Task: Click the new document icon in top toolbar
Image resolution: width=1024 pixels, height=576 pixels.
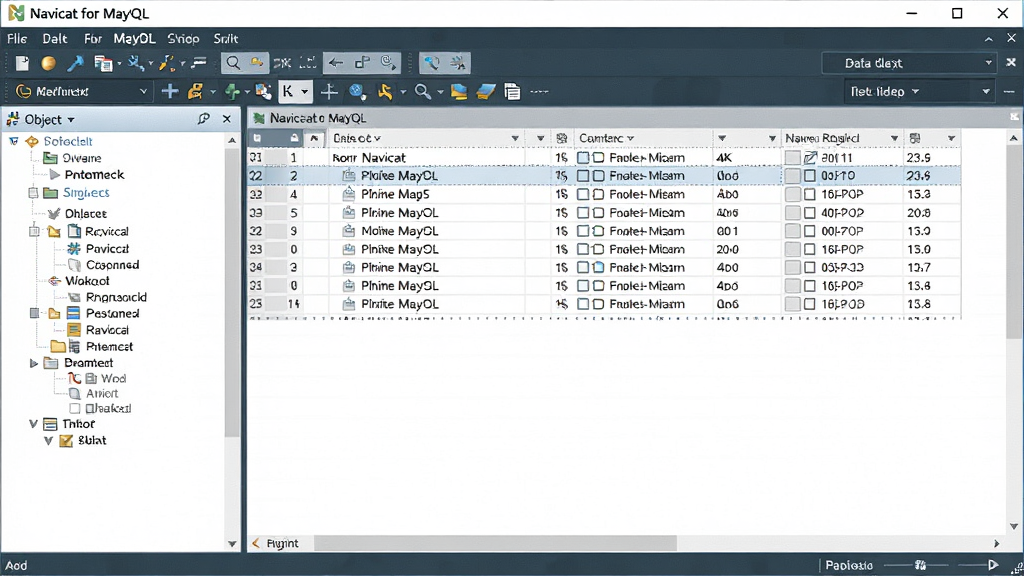Action: 22,63
